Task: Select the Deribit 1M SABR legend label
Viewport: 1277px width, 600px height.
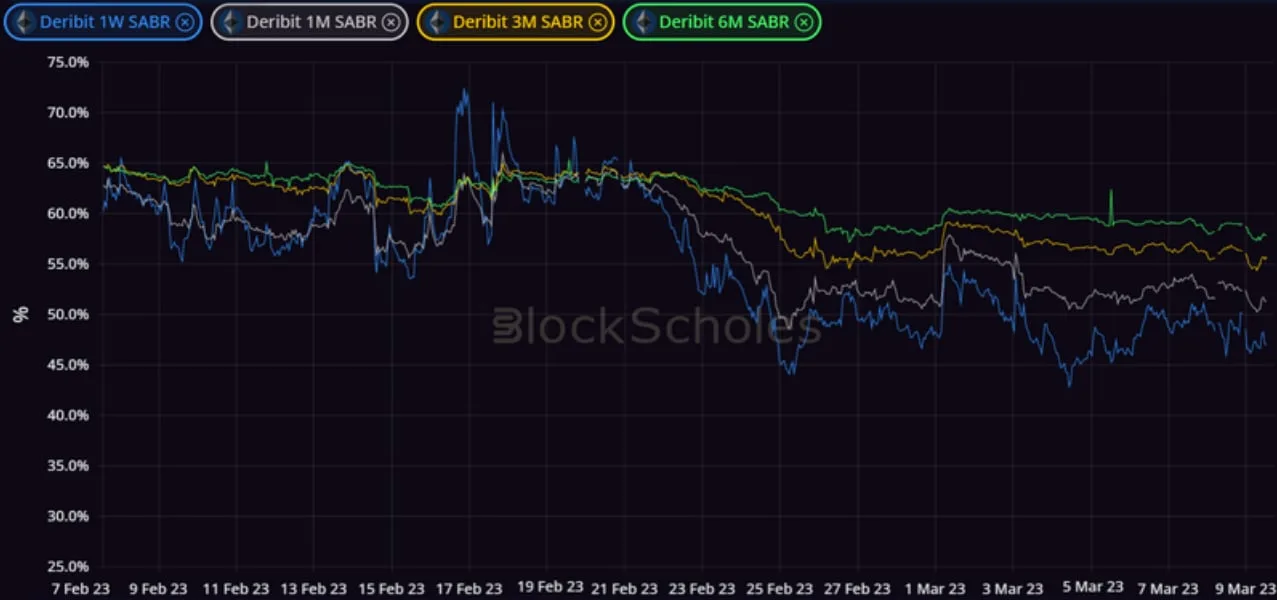Action: coord(312,22)
